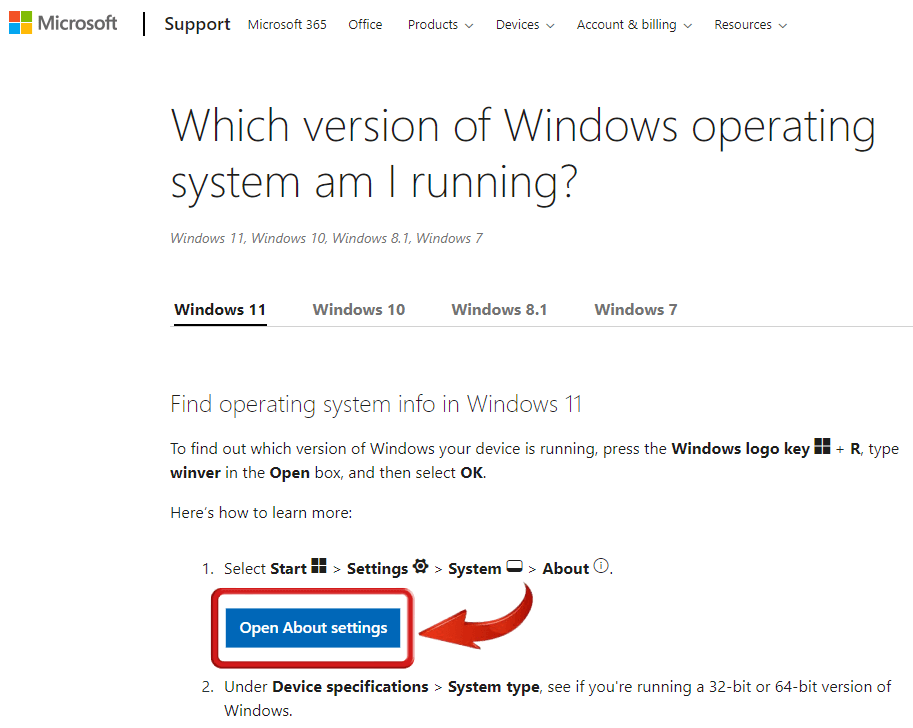
Task: Click the Windows logo key icon beside "R"
Action: click(822, 448)
